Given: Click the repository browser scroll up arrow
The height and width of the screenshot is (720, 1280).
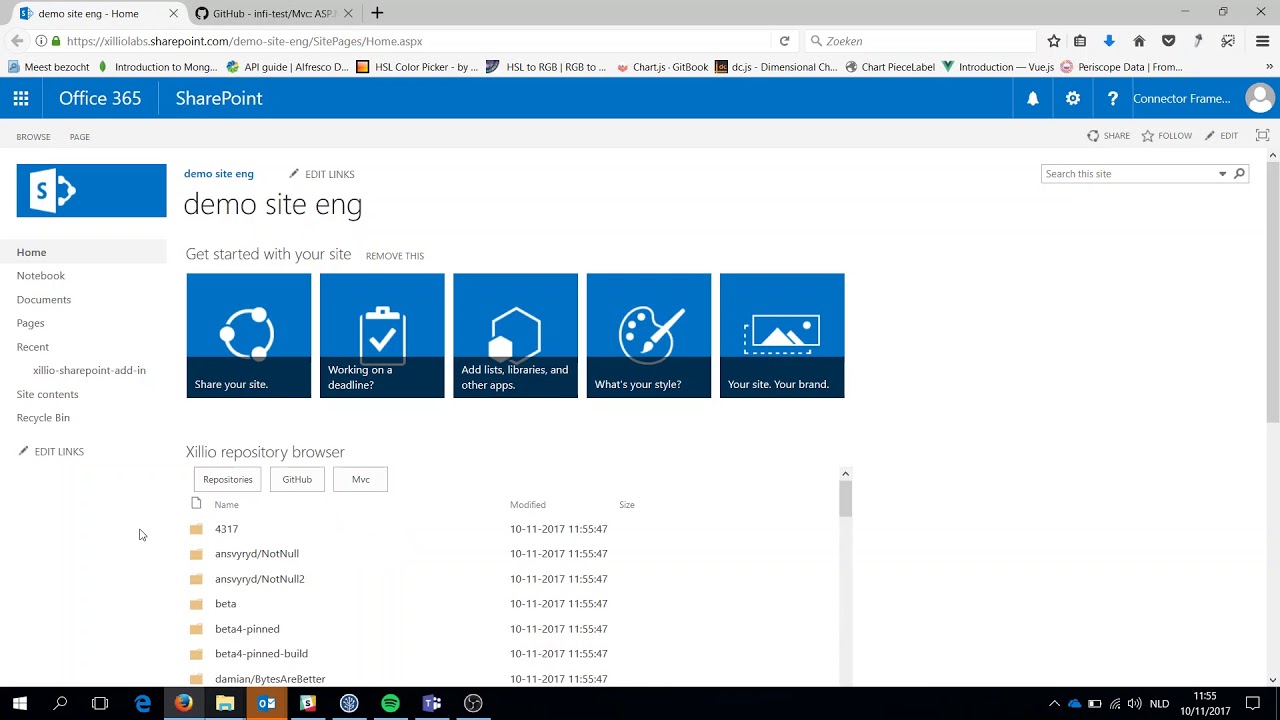Looking at the screenshot, I should point(845,474).
